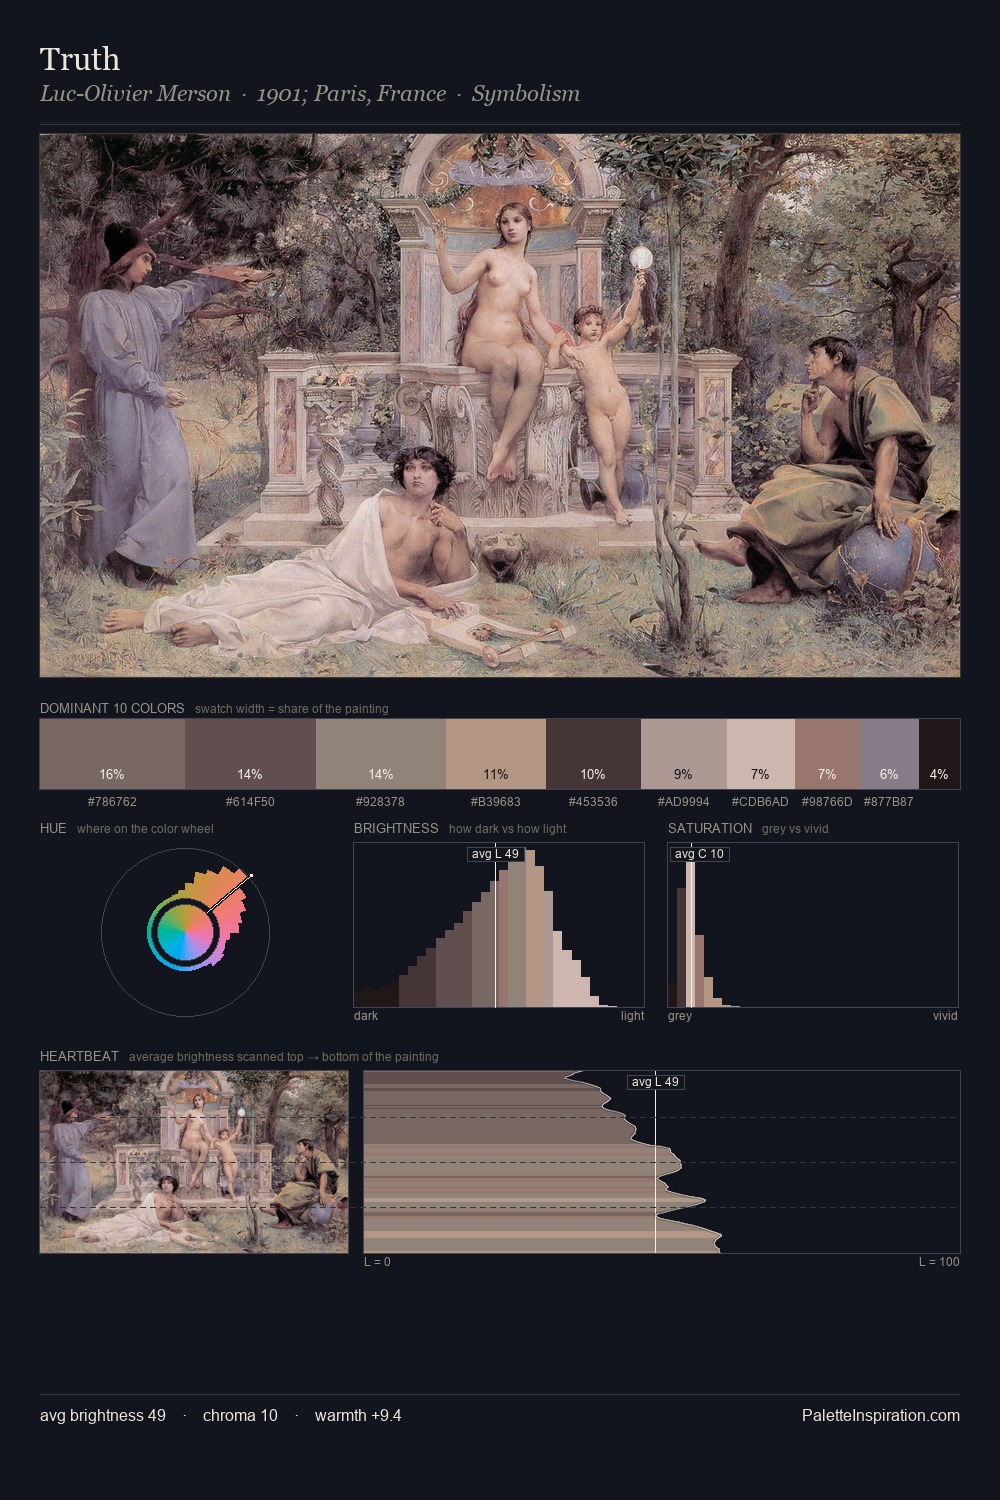Click the footer warmth +9.4 text
The width and height of the screenshot is (1000, 1500).
click(358, 1415)
